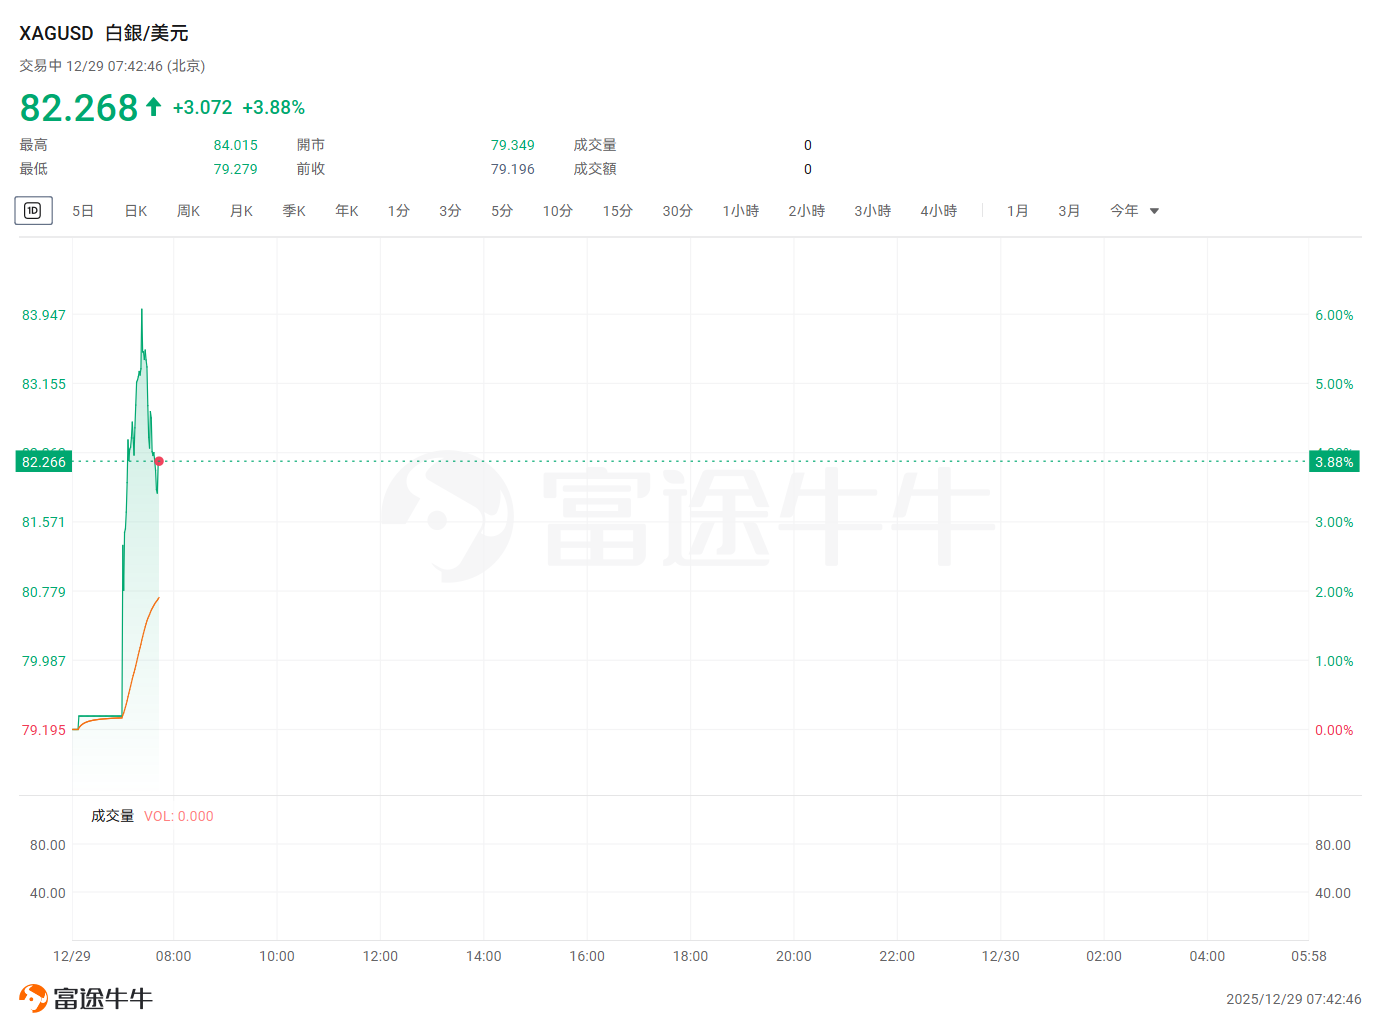Open the 今年 range dropdown
The image size is (1381, 1031).
(1124, 211)
